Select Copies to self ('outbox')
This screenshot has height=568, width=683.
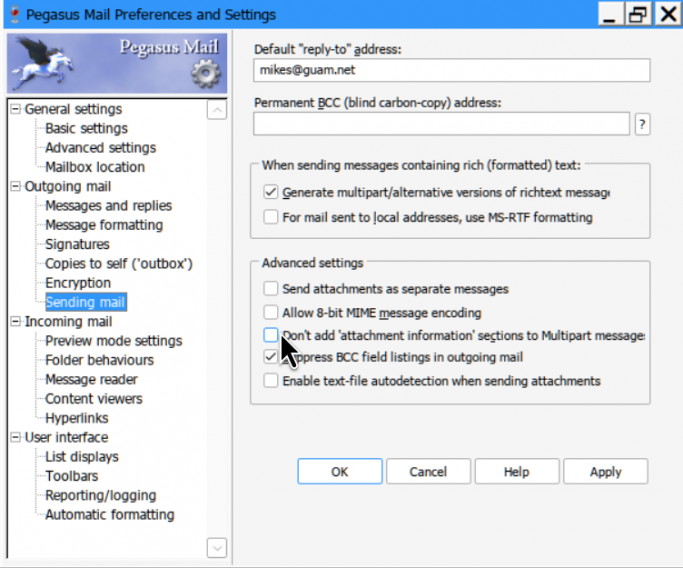tap(119, 264)
